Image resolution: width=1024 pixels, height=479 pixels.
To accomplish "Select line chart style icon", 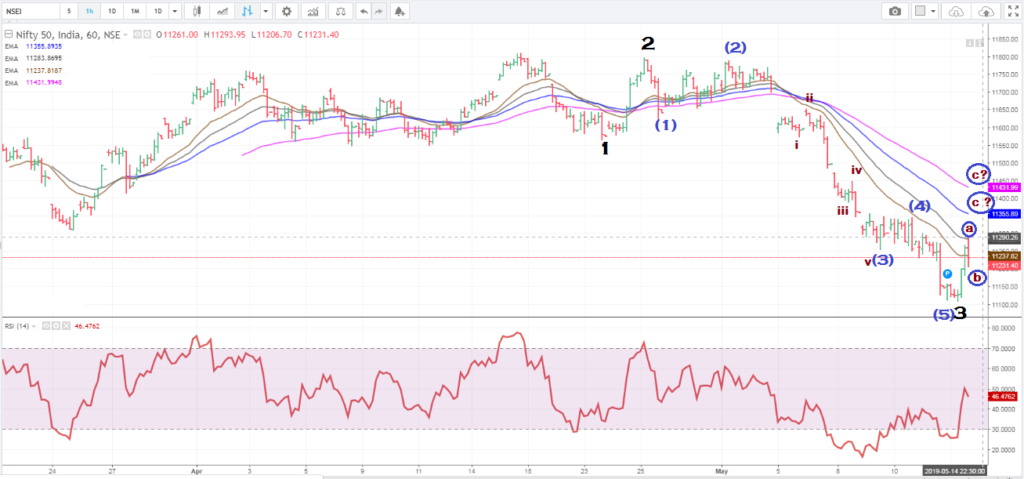I will 223,11.
